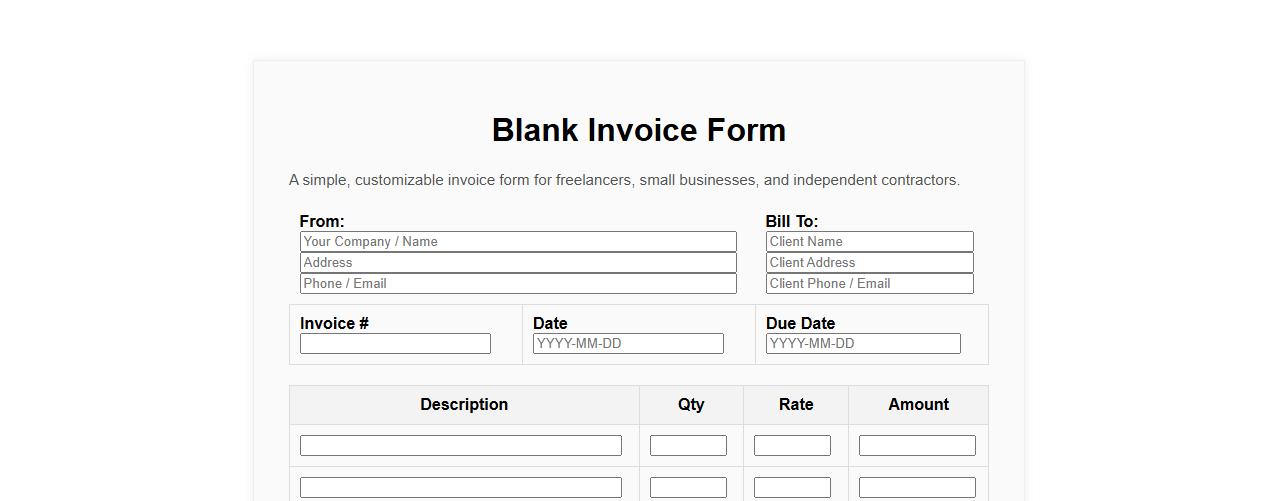Select the Phone / Email field under From
The height and width of the screenshot is (501, 1278).
[x=518, y=283]
